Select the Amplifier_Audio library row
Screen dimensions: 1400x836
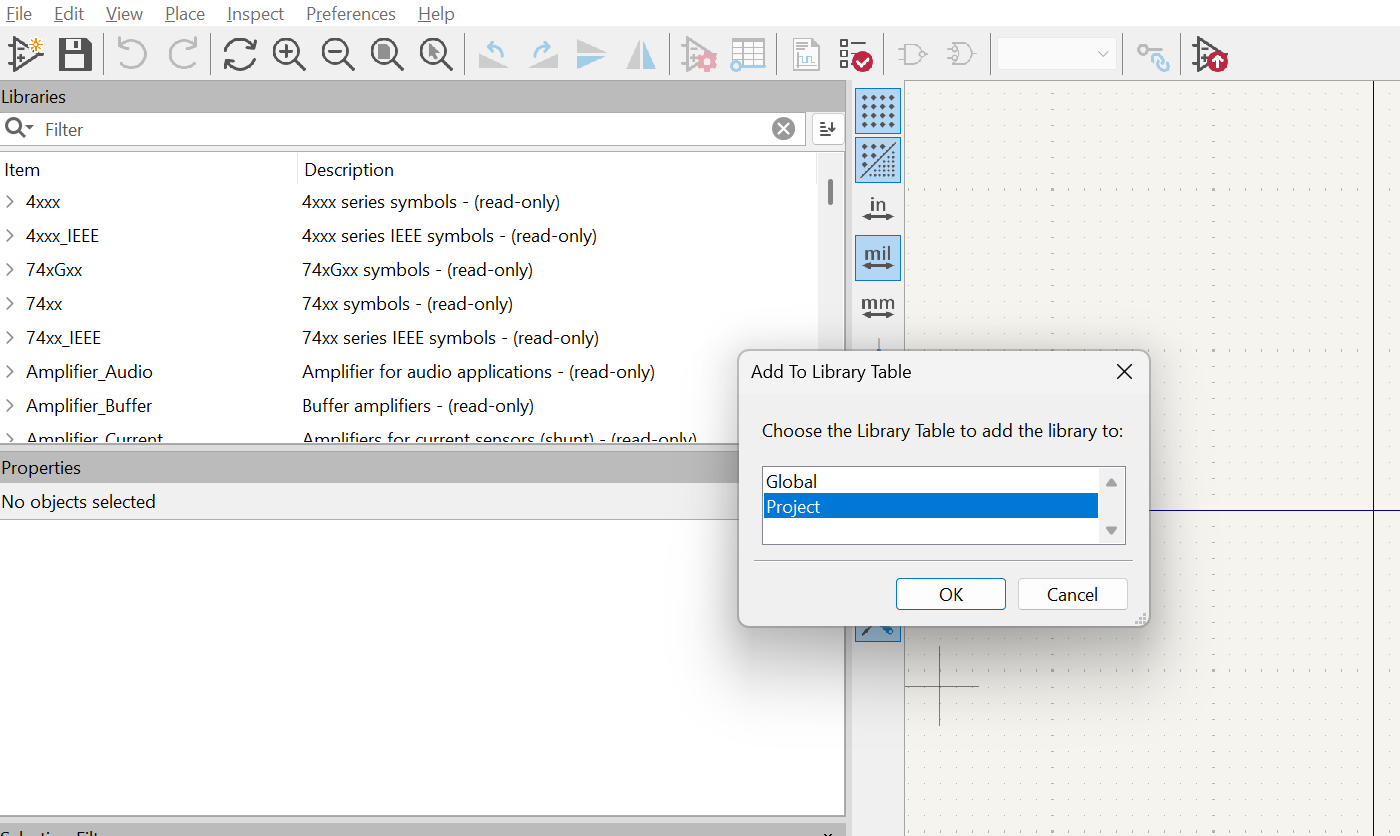click(x=409, y=372)
